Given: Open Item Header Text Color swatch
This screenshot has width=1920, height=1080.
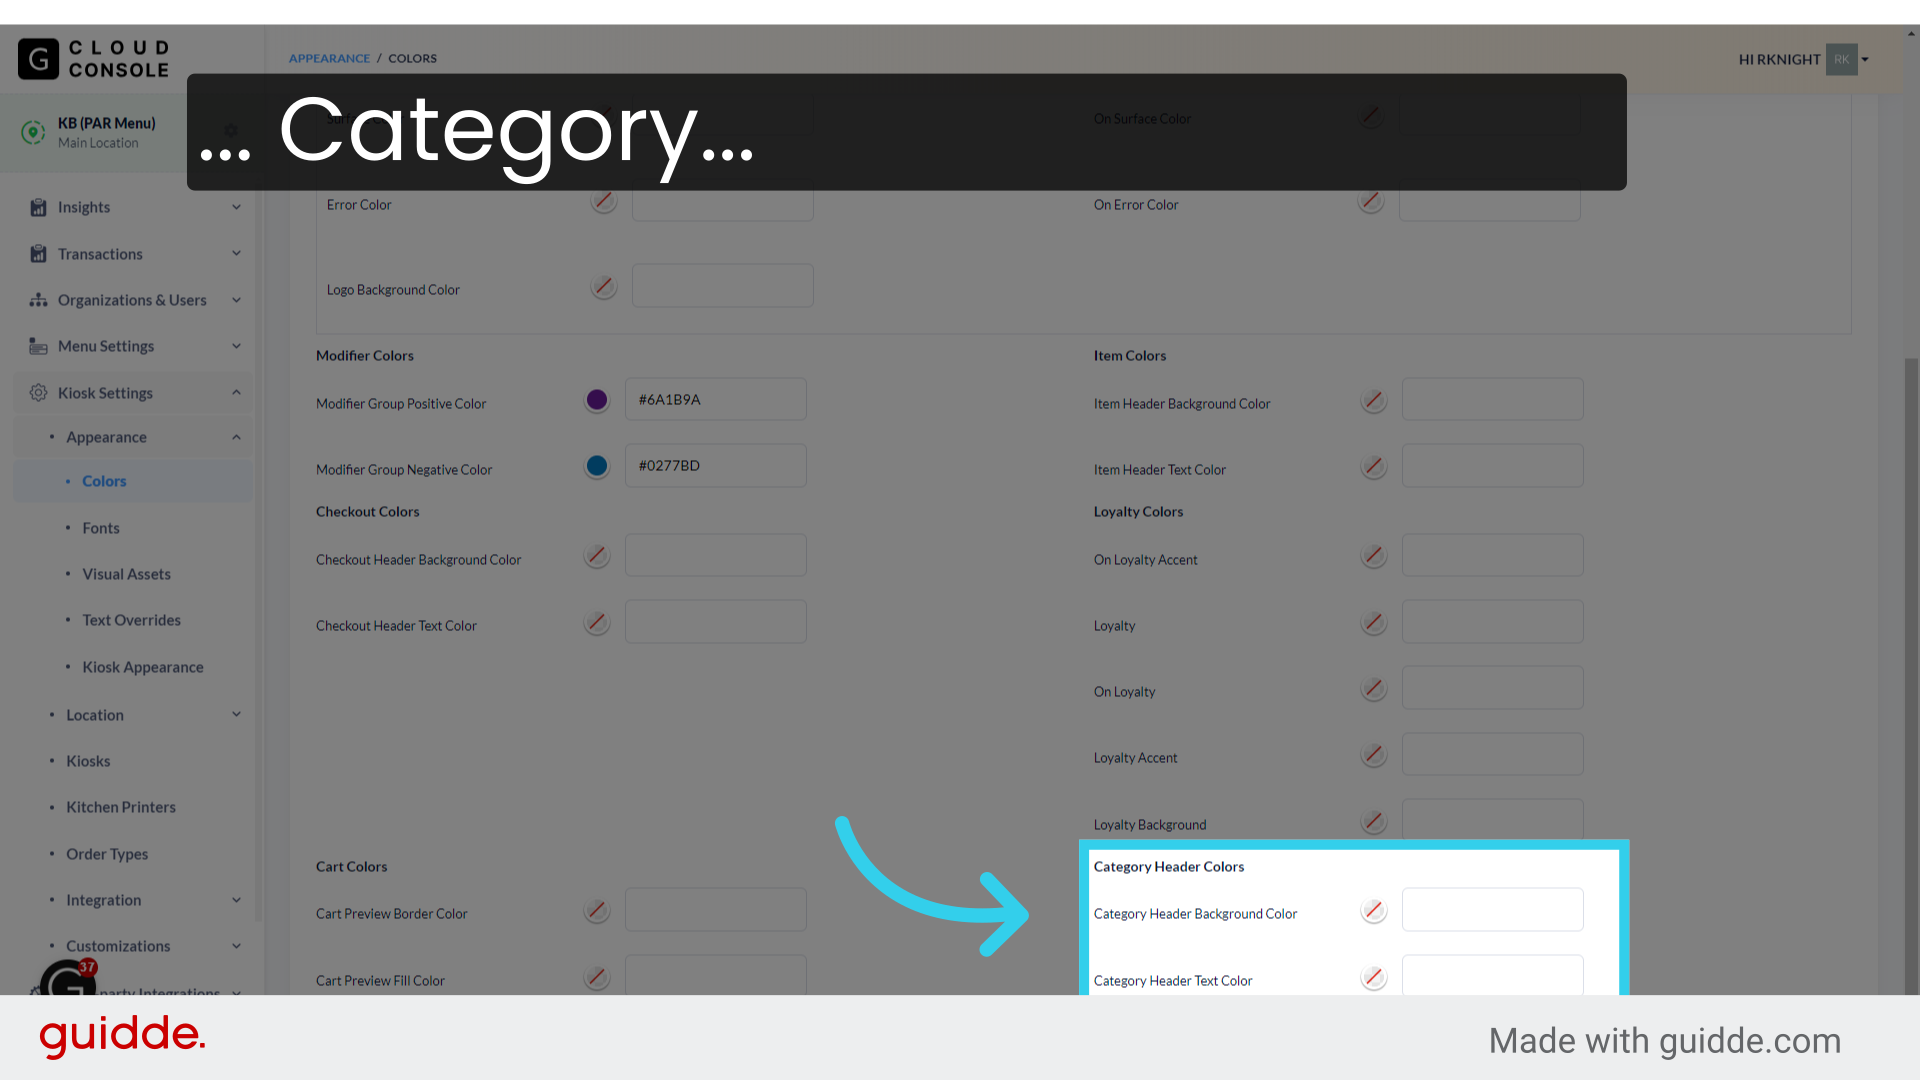Looking at the screenshot, I should tap(1374, 467).
